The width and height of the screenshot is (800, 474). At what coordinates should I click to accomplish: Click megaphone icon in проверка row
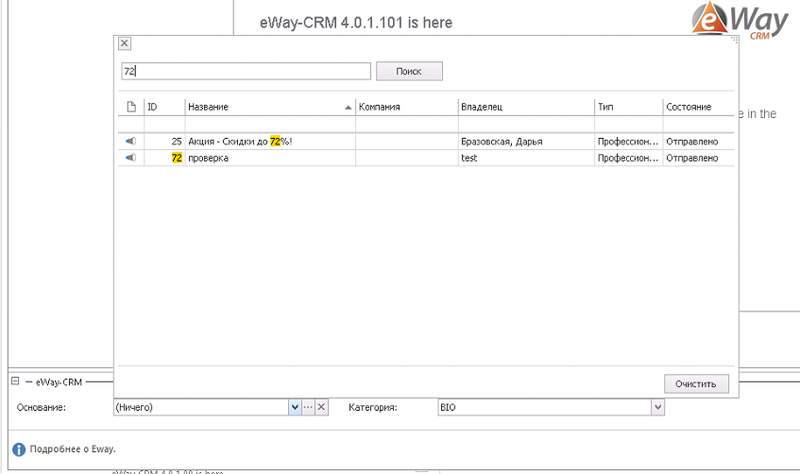click(131, 157)
